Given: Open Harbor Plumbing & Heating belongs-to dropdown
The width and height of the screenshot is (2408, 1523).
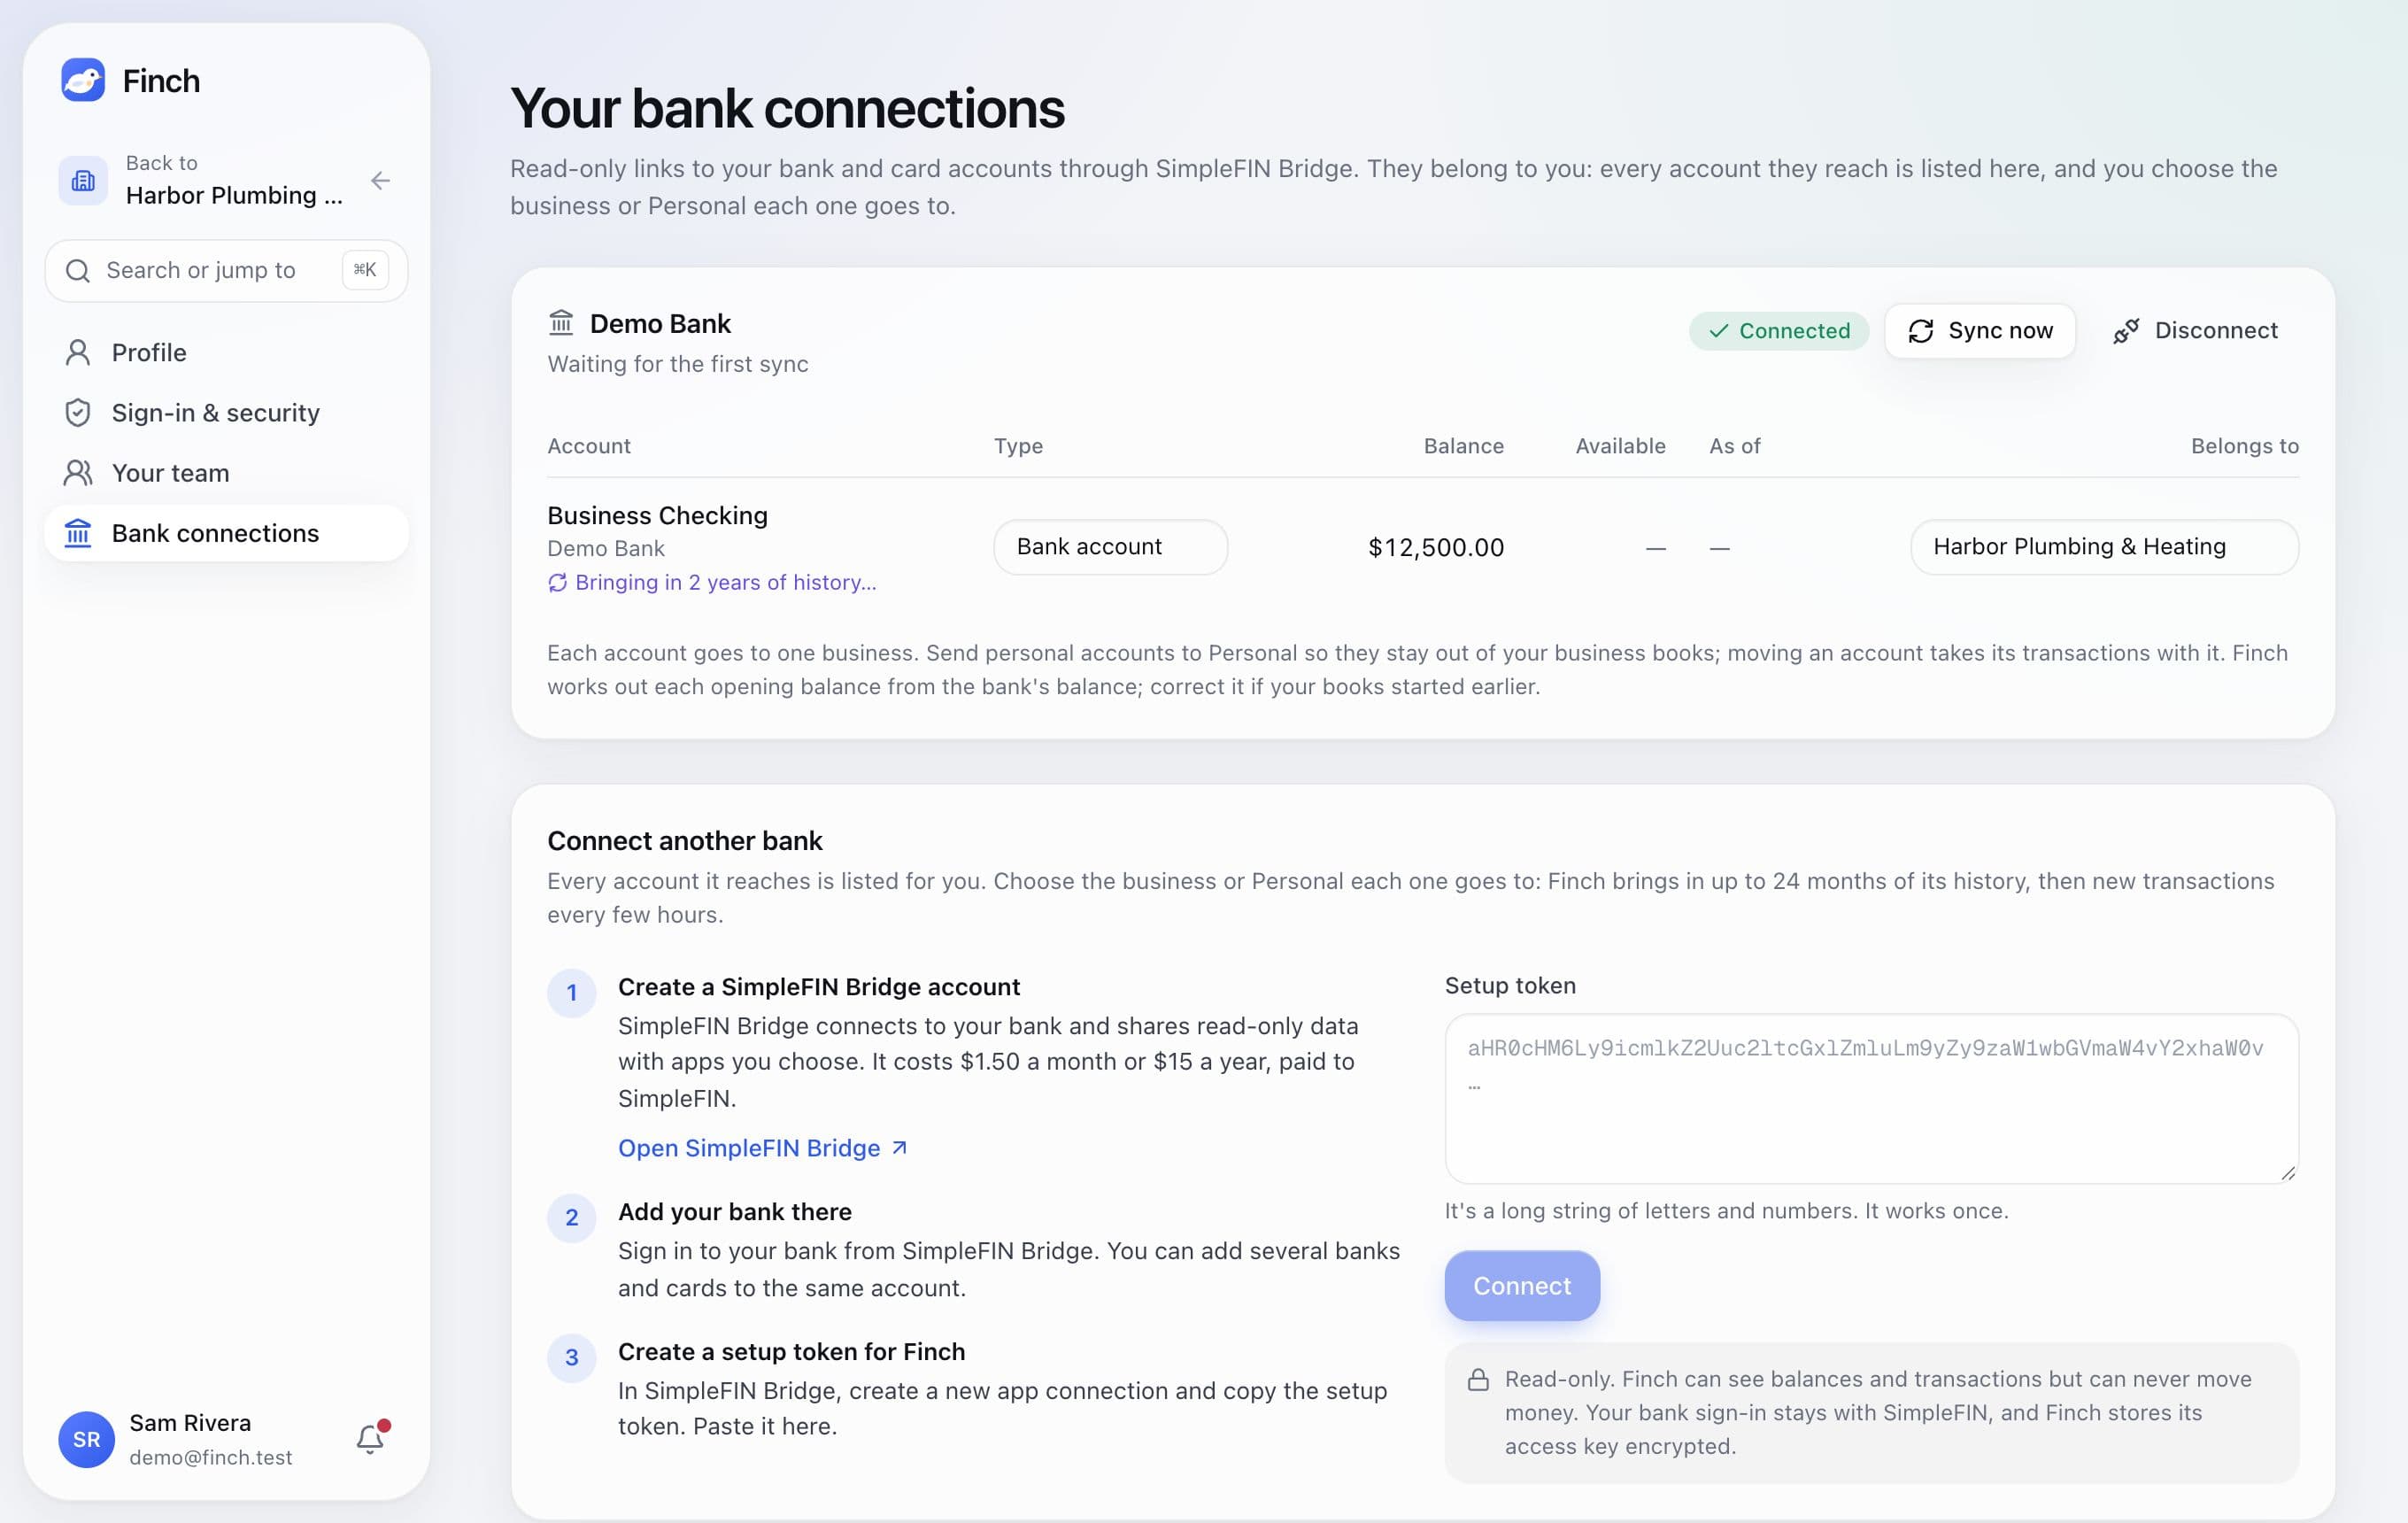Looking at the screenshot, I should point(2104,547).
